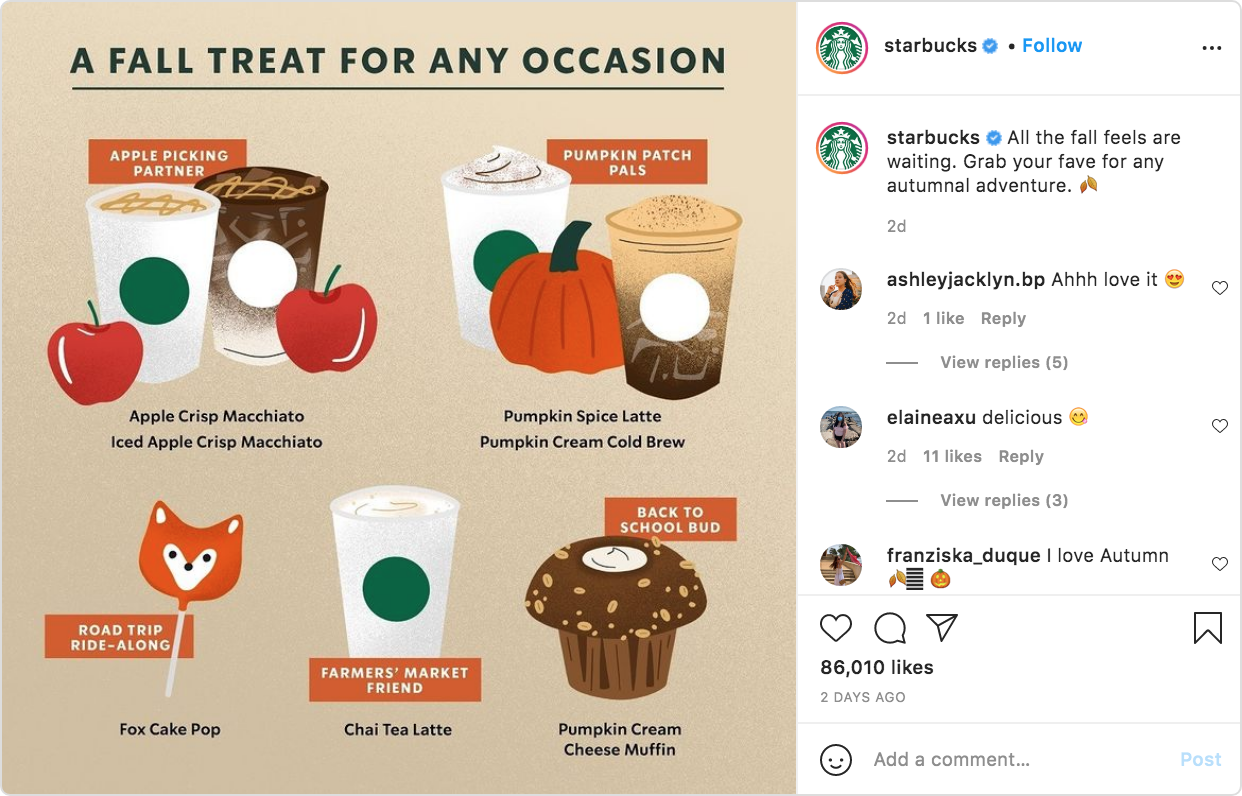Click the Post button to submit comment
The width and height of the screenshot is (1242, 796).
tap(1200, 759)
